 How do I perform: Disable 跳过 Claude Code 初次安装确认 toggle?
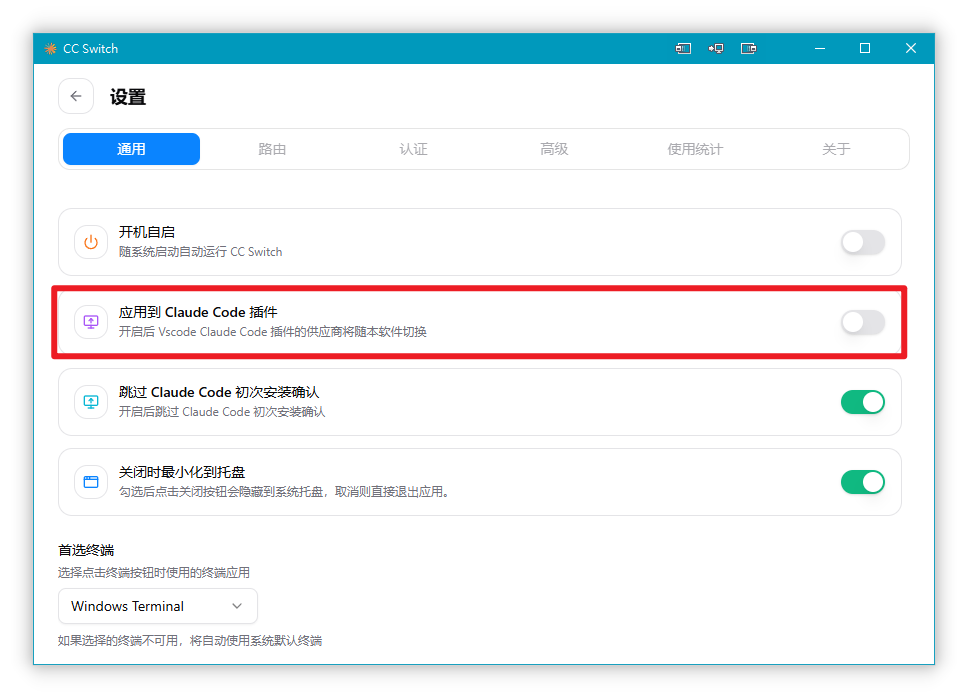[862, 402]
